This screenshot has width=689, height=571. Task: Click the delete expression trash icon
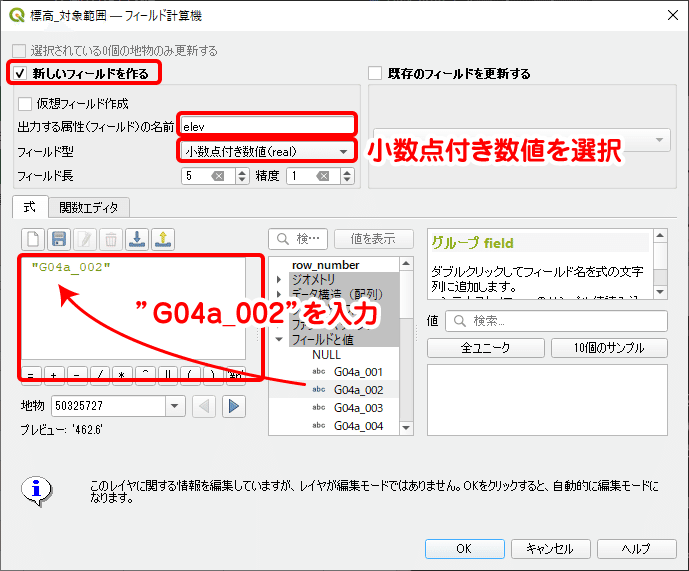(x=111, y=239)
